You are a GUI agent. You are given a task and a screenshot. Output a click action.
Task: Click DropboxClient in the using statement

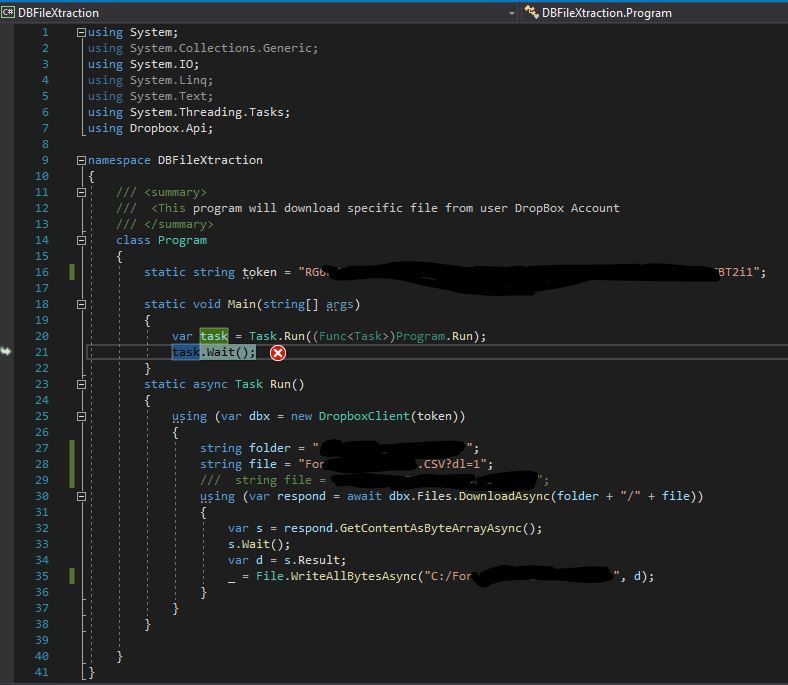(x=363, y=416)
